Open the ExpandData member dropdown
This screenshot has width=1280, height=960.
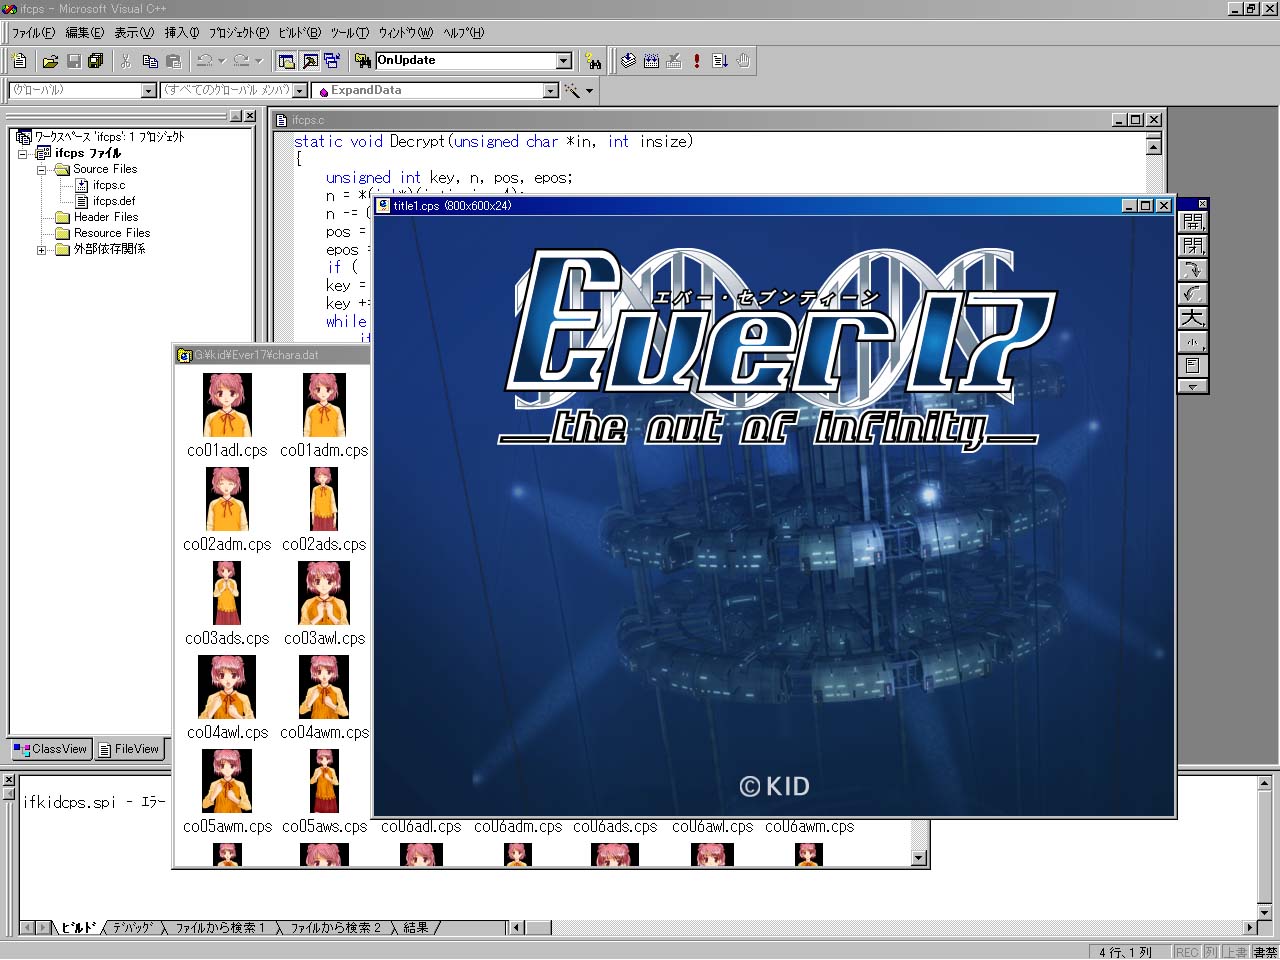pos(550,91)
